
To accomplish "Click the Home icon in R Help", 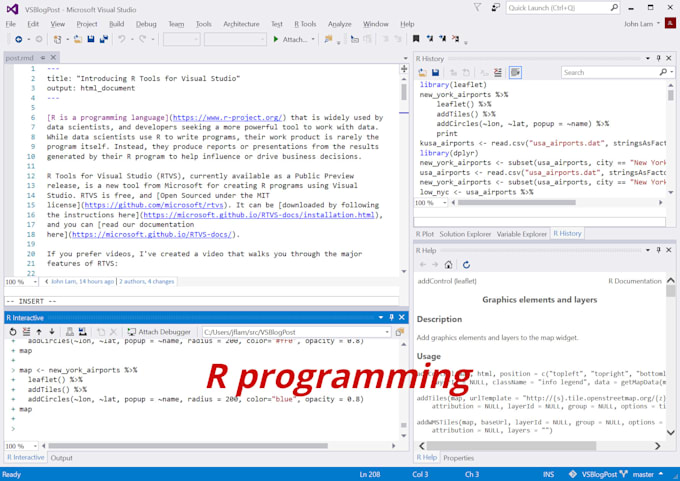I will pyautogui.click(x=448, y=265).
